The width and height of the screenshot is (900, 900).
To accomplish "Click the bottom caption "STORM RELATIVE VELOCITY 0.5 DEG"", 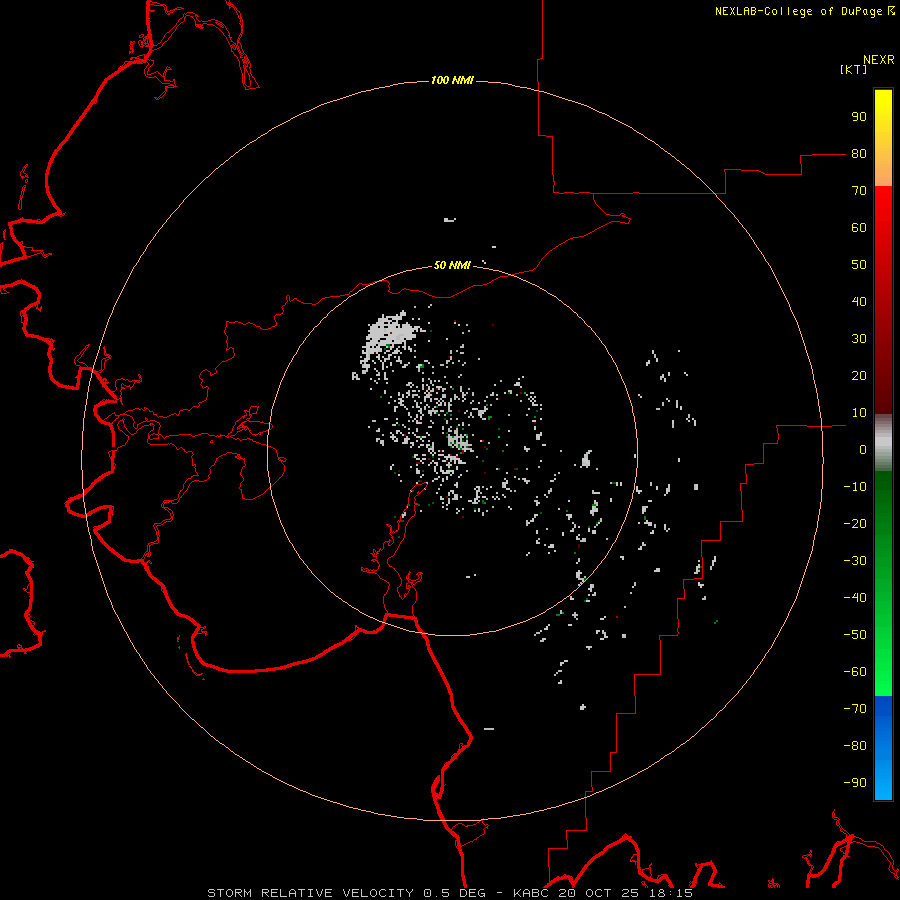I will pos(346,893).
